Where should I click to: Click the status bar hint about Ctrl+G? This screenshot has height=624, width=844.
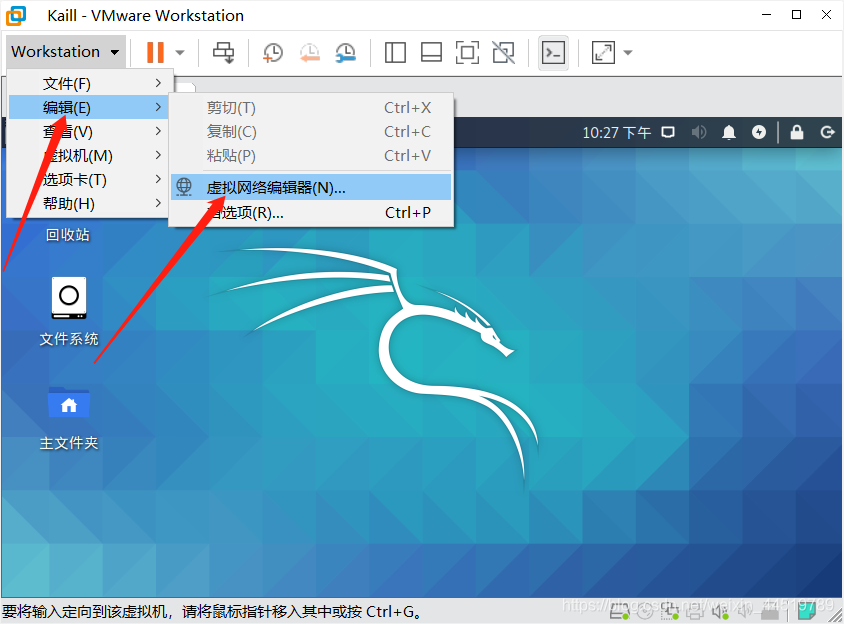(x=213, y=612)
